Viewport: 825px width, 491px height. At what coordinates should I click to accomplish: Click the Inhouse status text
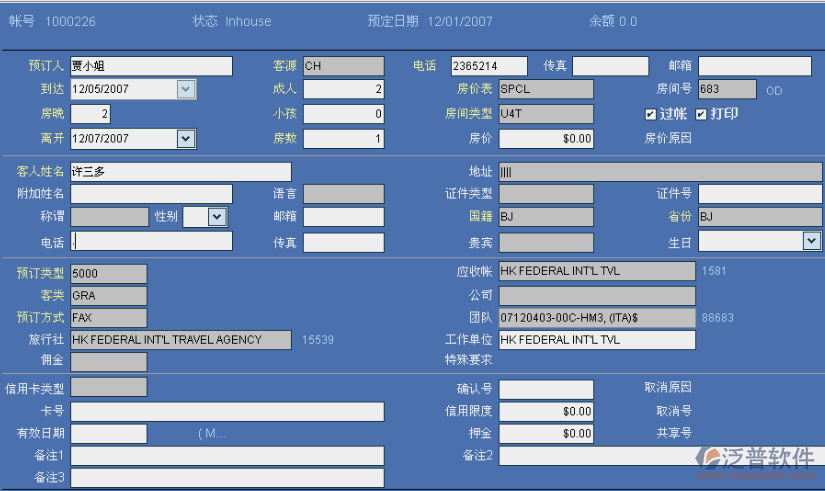248,22
